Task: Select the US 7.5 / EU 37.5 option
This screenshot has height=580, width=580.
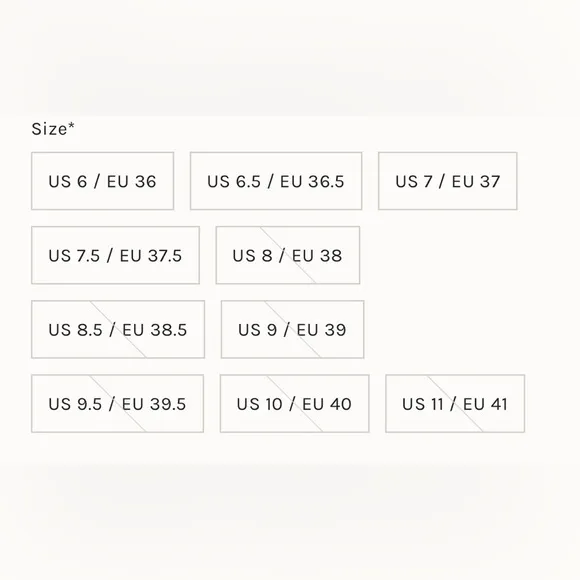Action: click(x=115, y=255)
